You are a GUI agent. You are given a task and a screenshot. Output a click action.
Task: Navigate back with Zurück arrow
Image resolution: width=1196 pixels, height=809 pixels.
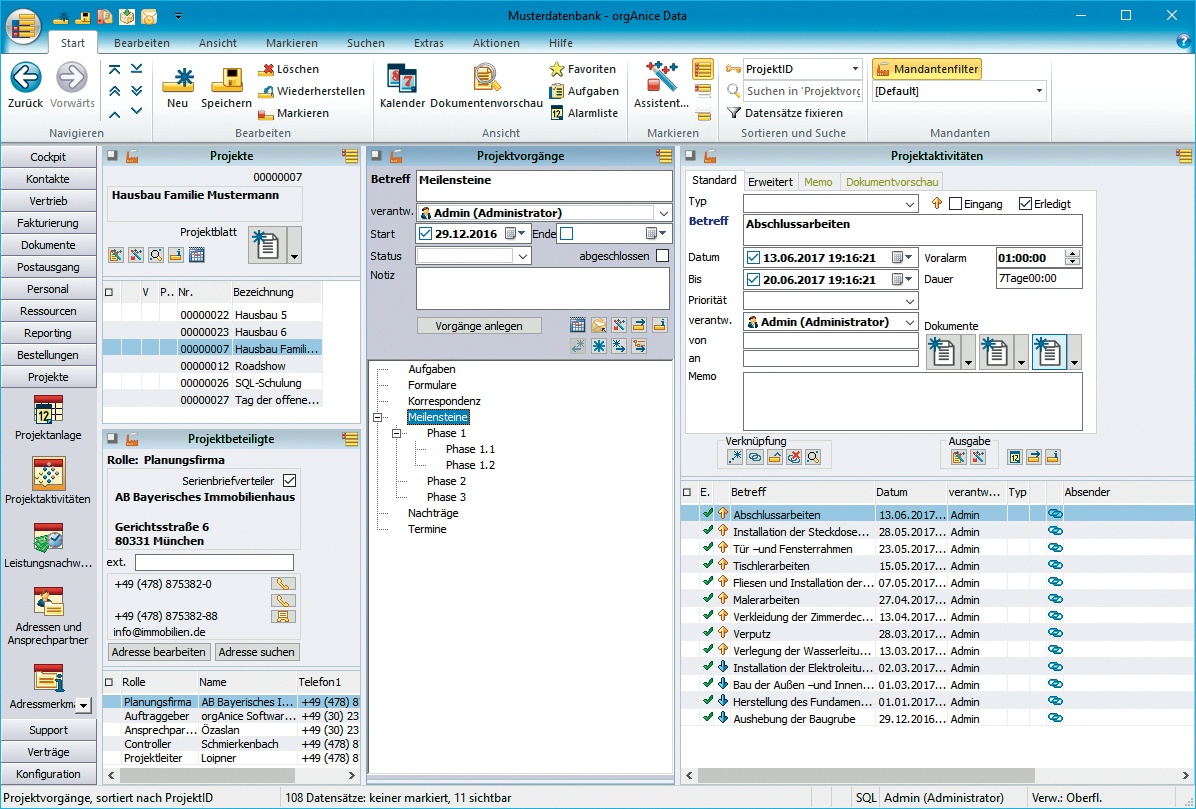coord(25,79)
